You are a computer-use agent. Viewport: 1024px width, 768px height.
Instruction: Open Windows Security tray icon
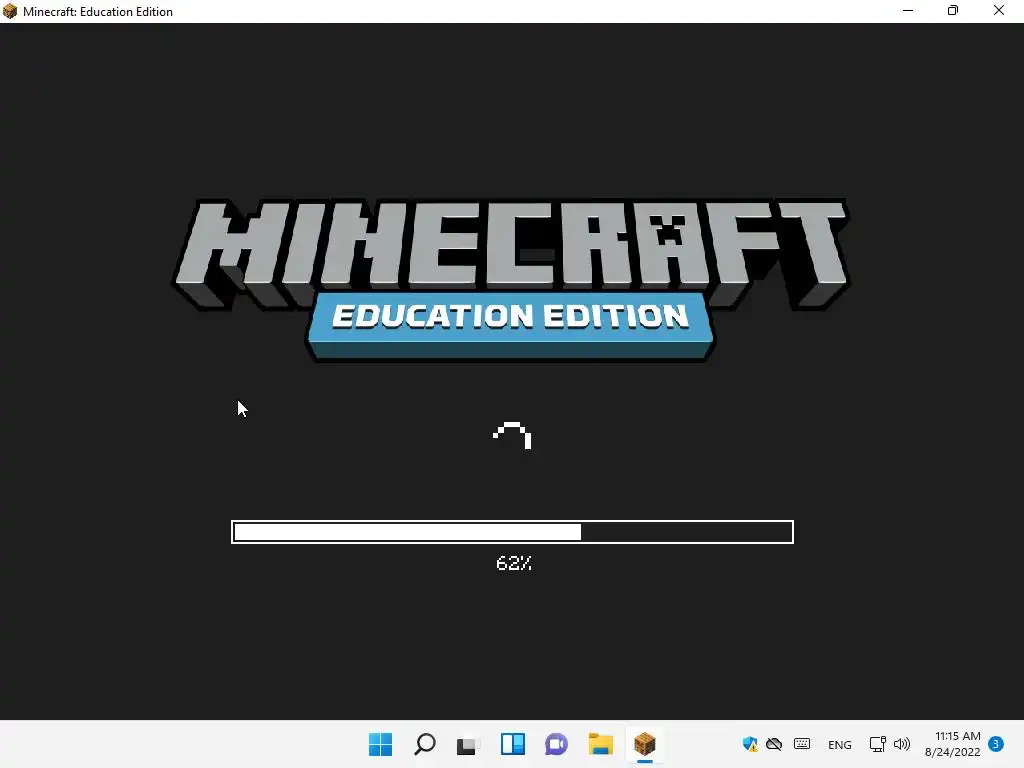pos(750,744)
